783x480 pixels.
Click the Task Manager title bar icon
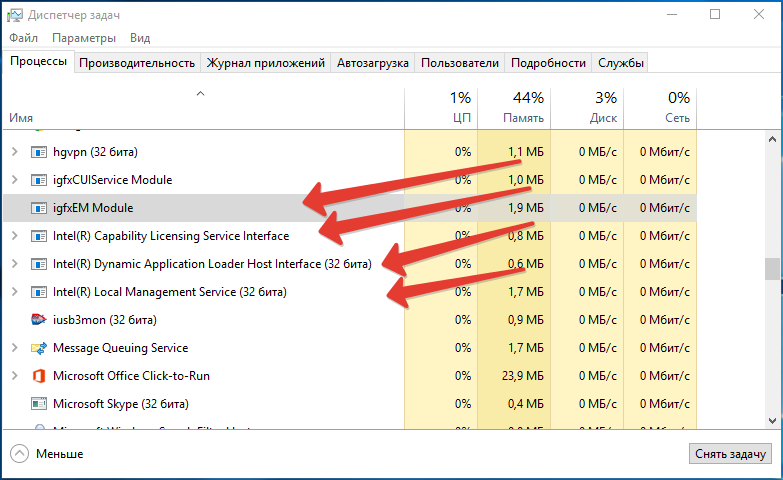(x=14, y=15)
